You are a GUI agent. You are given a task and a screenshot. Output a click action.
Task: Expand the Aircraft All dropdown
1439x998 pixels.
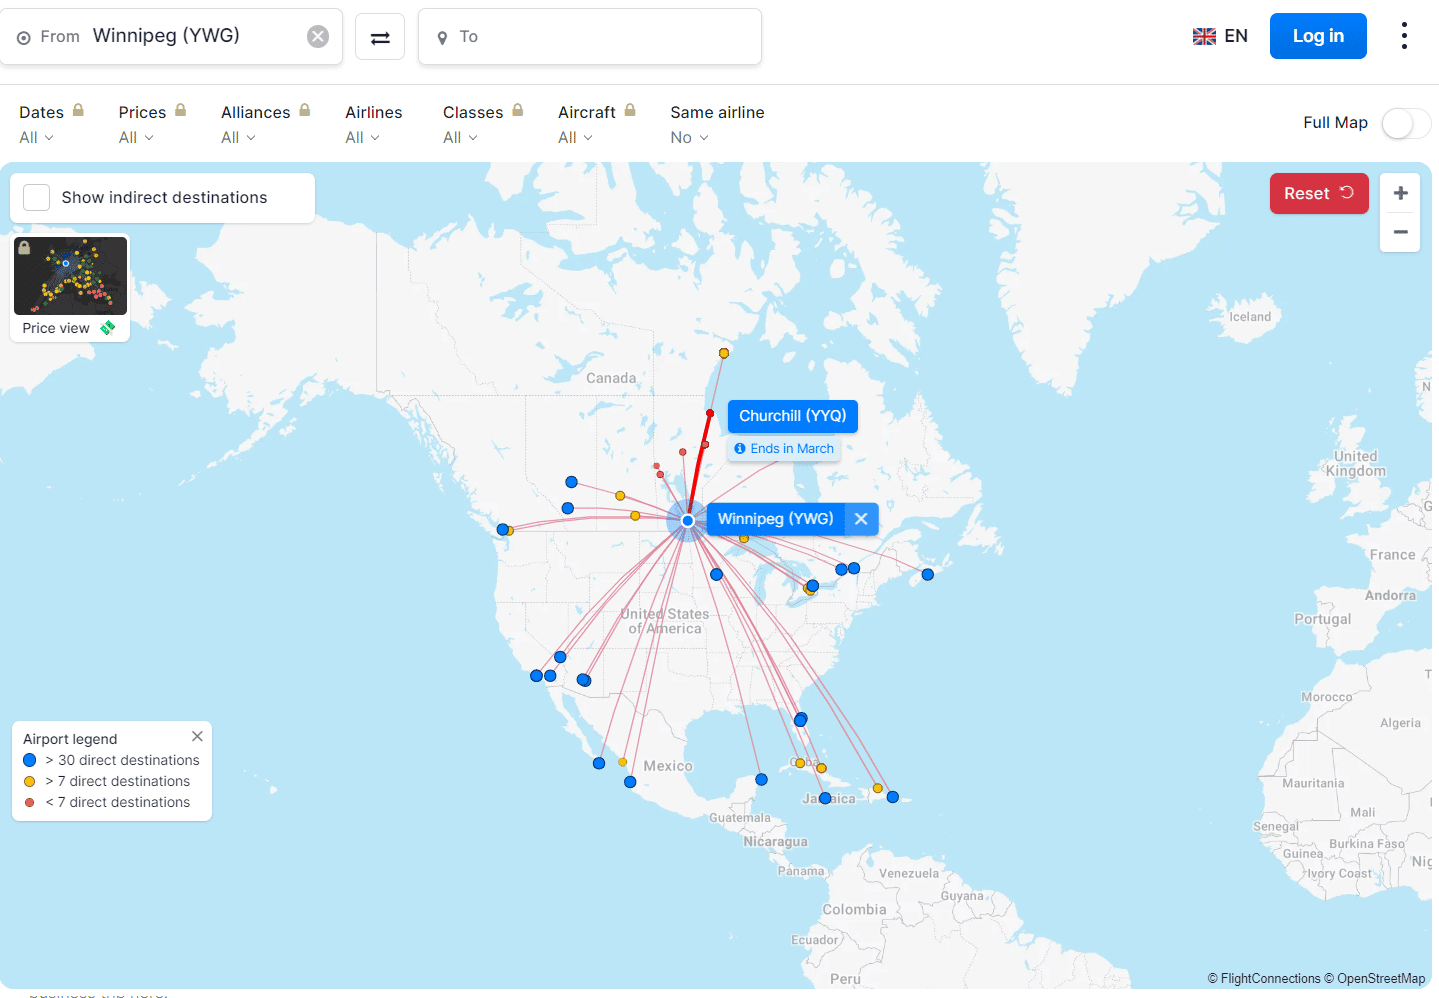tap(576, 138)
